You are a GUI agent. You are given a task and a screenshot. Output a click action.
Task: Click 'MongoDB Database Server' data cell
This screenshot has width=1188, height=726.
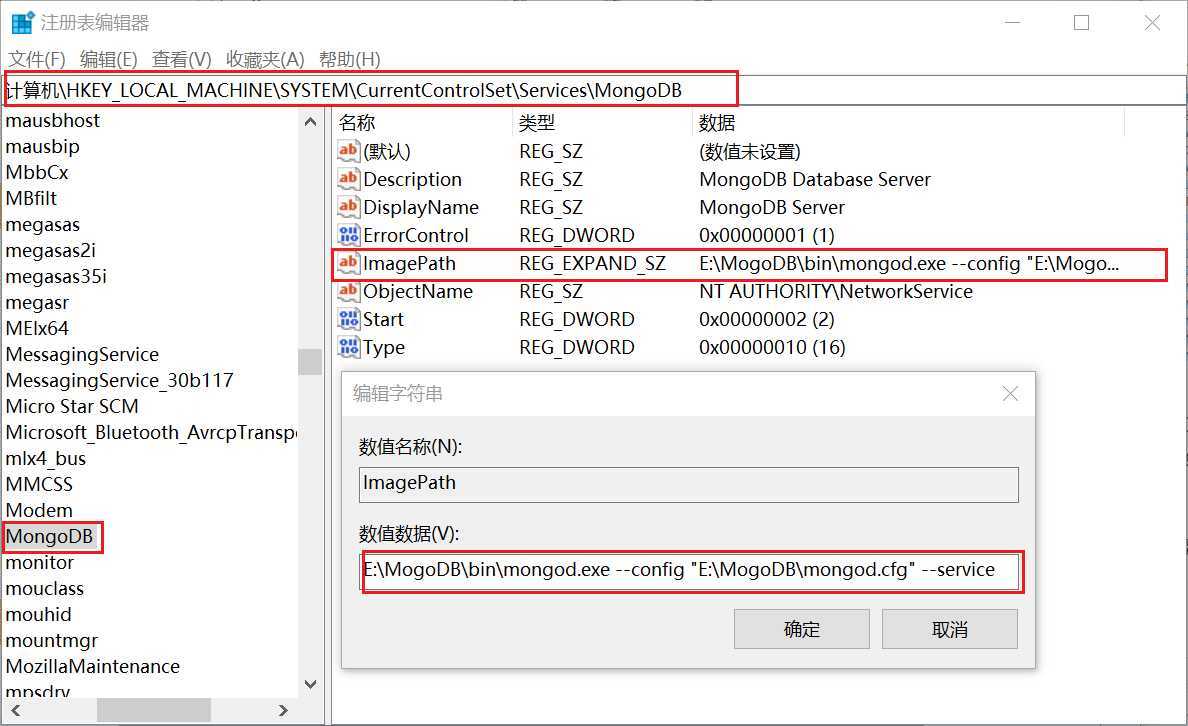click(x=814, y=179)
